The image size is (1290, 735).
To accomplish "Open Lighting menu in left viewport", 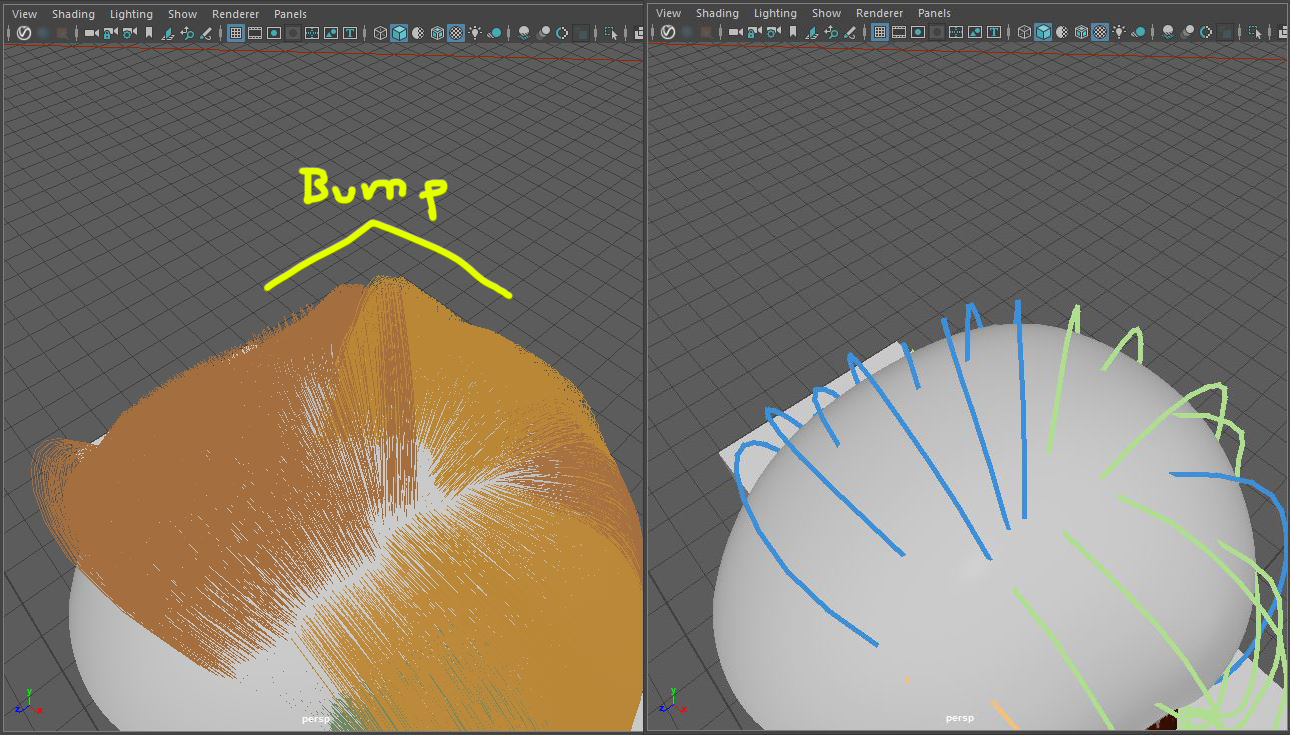I will click(131, 14).
